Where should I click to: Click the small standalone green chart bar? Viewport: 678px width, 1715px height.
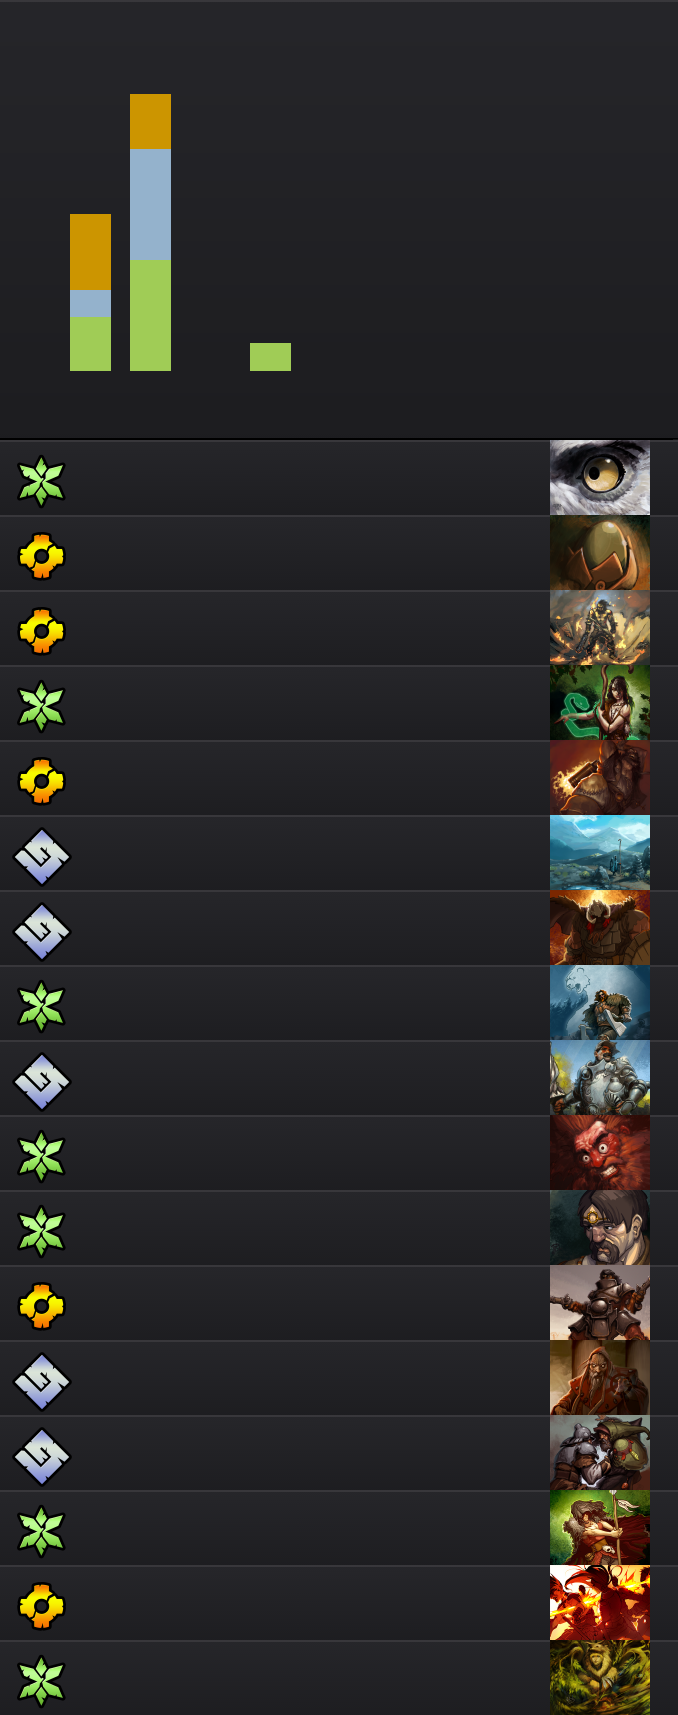pyautogui.click(x=270, y=357)
